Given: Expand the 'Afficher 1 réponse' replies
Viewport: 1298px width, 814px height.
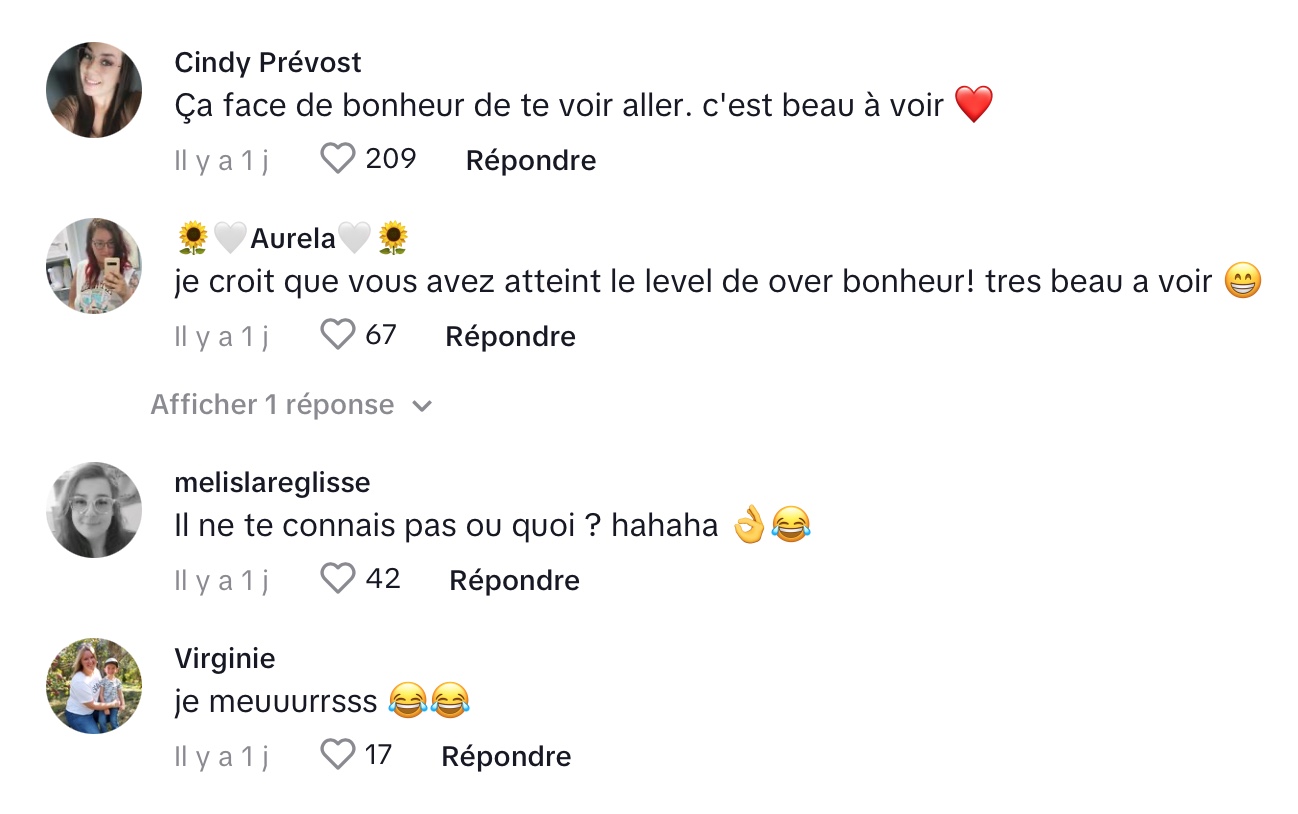Looking at the screenshot, I should [x=272, y=405].
